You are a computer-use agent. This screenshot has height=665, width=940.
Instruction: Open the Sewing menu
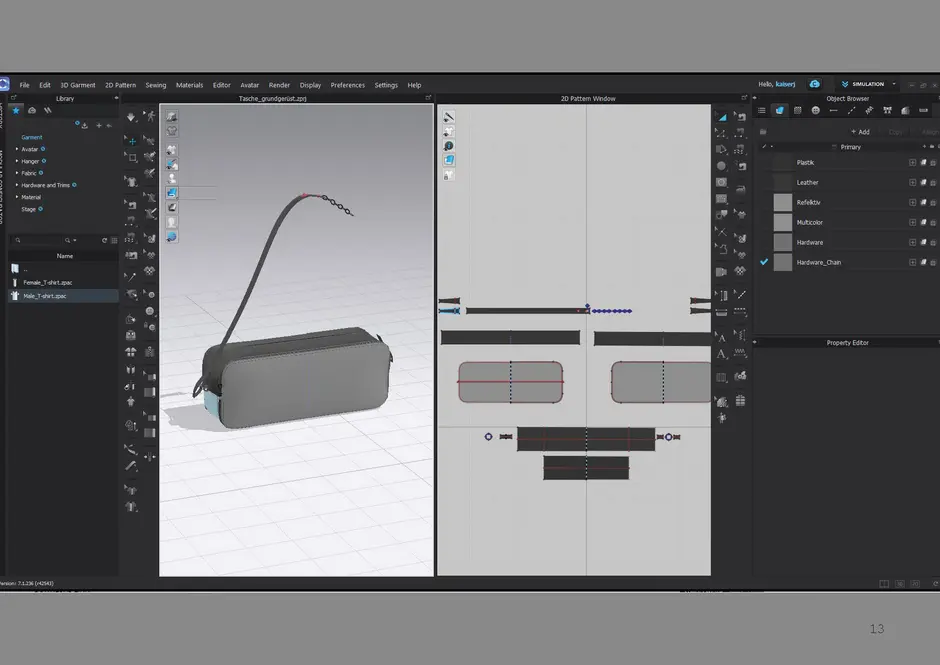coord(155,85)
